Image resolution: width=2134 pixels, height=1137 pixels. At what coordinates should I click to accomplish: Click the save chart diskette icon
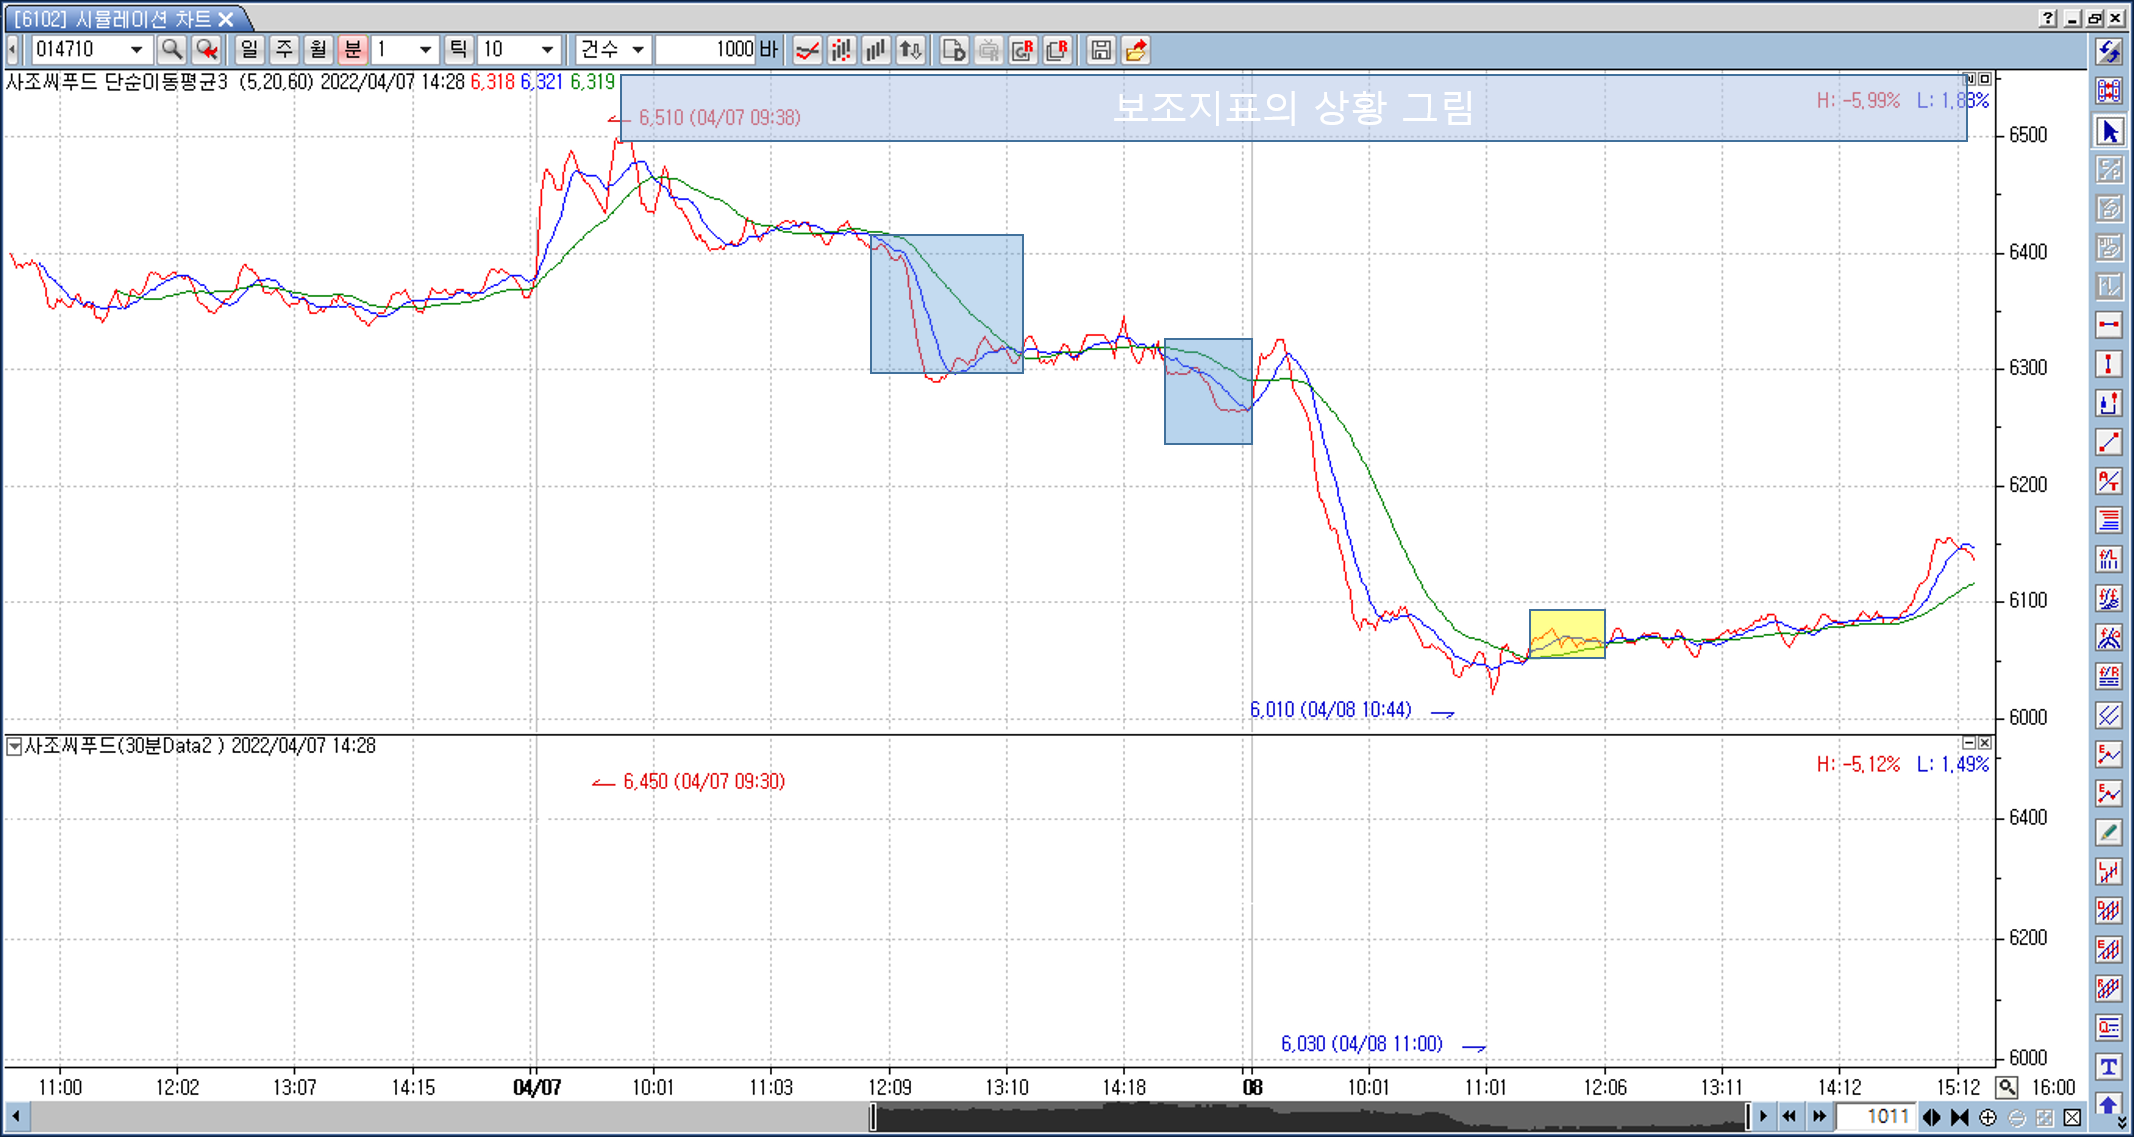(x=1100, y=50)
